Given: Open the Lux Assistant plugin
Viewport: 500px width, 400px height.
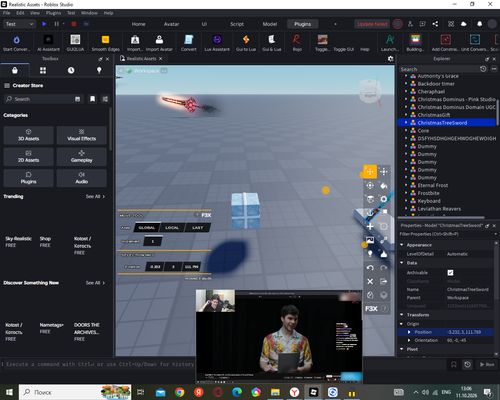Looking at the screenshot, I should (x=217, y=43).
